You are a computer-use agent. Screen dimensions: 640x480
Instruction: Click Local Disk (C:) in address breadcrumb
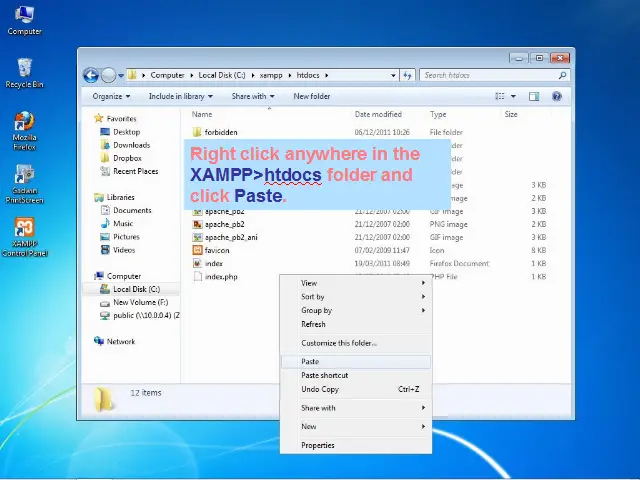(x=222, y=75)
